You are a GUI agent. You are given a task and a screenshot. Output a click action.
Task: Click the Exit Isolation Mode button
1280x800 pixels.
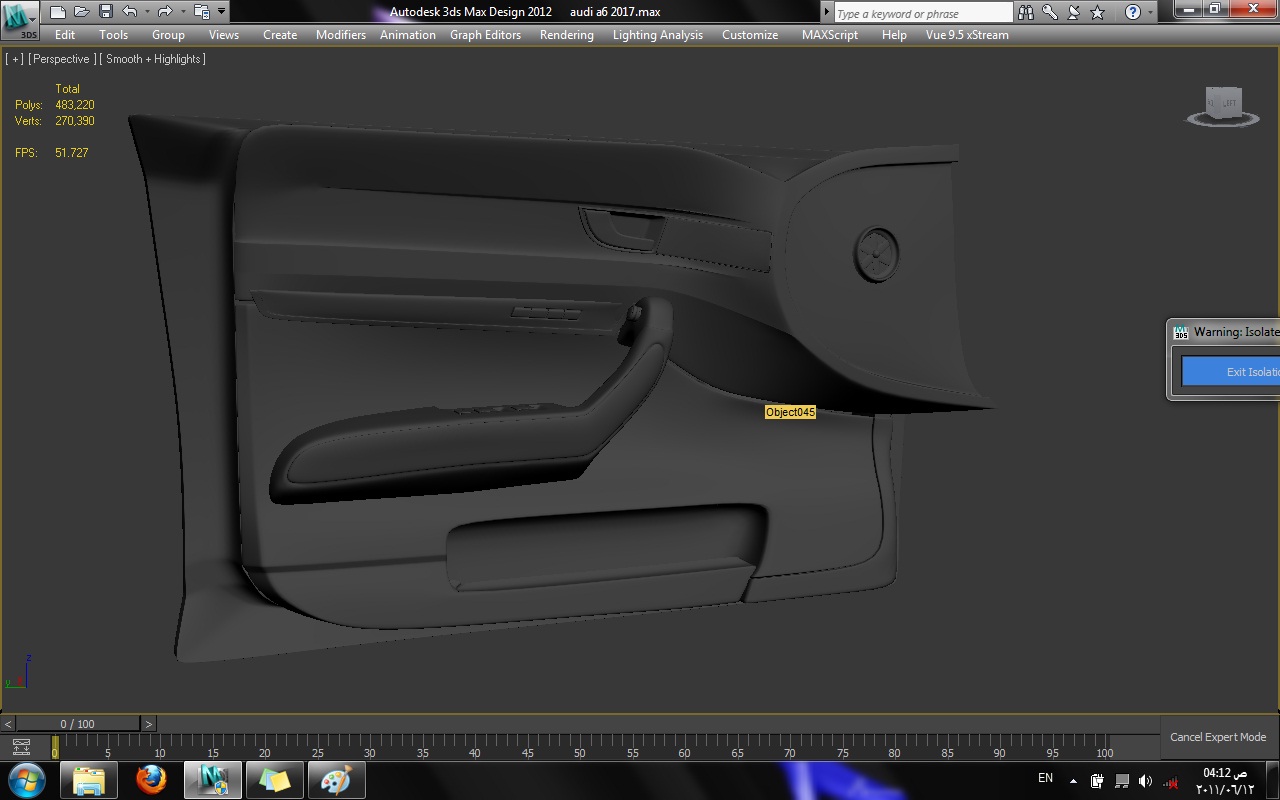pyautogui.click(x=1231, y=371)
